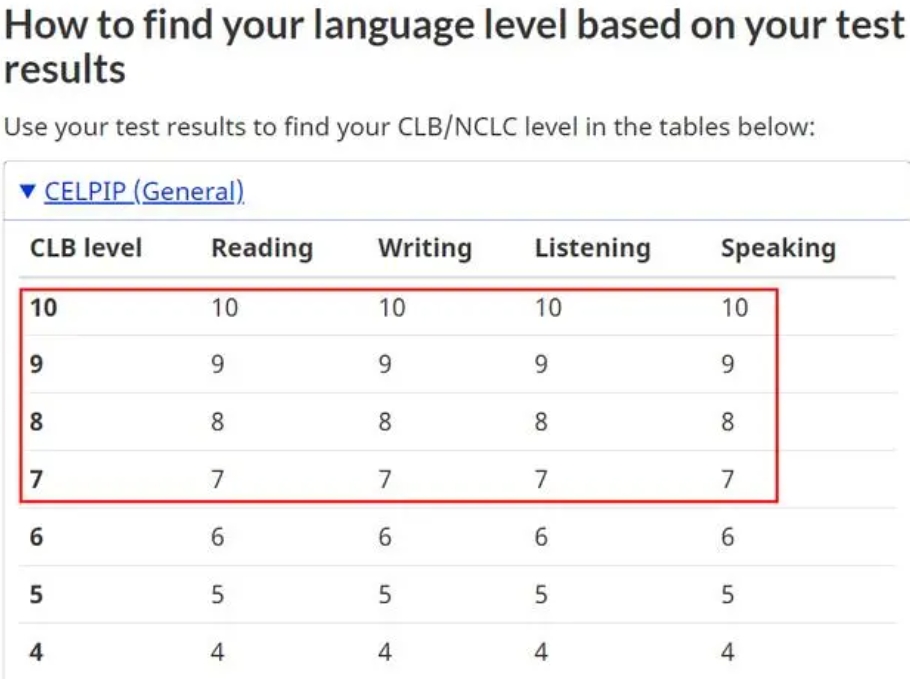This screenshot has height=679, width=910.
Task: Click the Speaking column header
Action: pos(777,248)
